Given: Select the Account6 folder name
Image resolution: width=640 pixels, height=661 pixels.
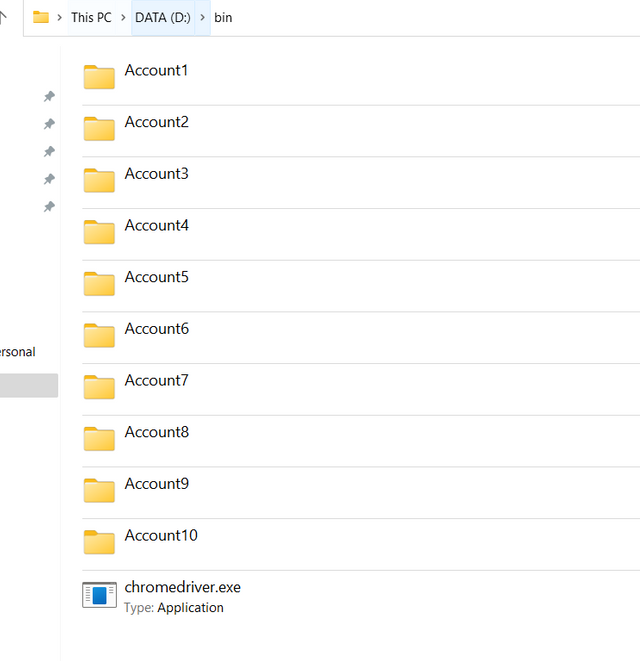Looking at the screenshot, I should pos(156,329).
